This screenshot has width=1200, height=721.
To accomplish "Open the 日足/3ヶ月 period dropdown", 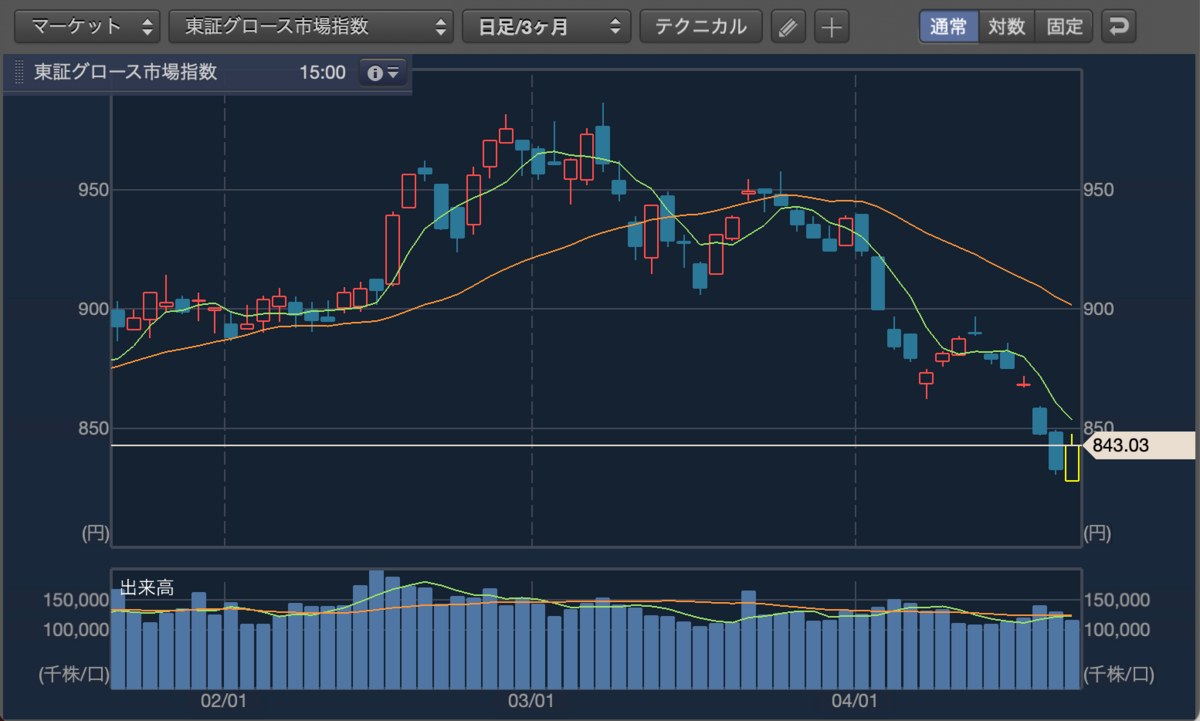I will pos(547,26).
